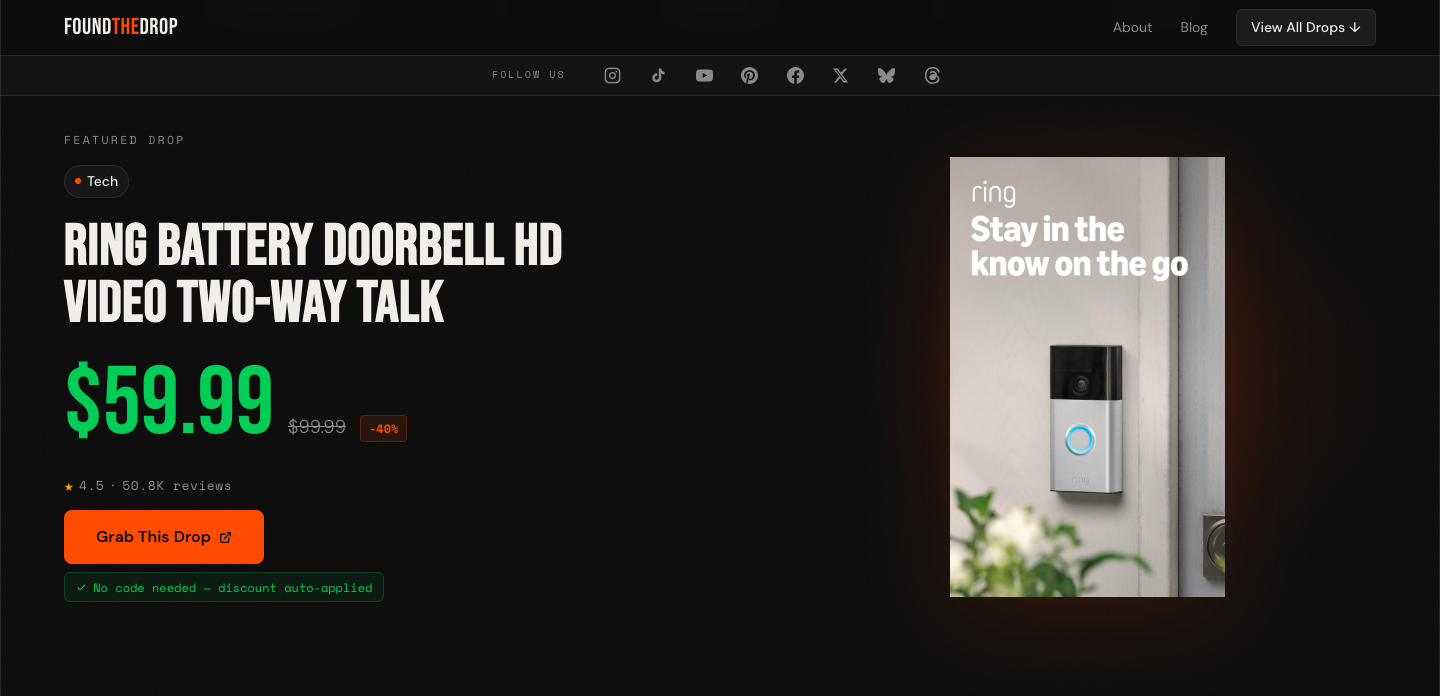1440x696 pixels.
Task: Open the Bluesky butterfly icon
Action: click(886, 75)
